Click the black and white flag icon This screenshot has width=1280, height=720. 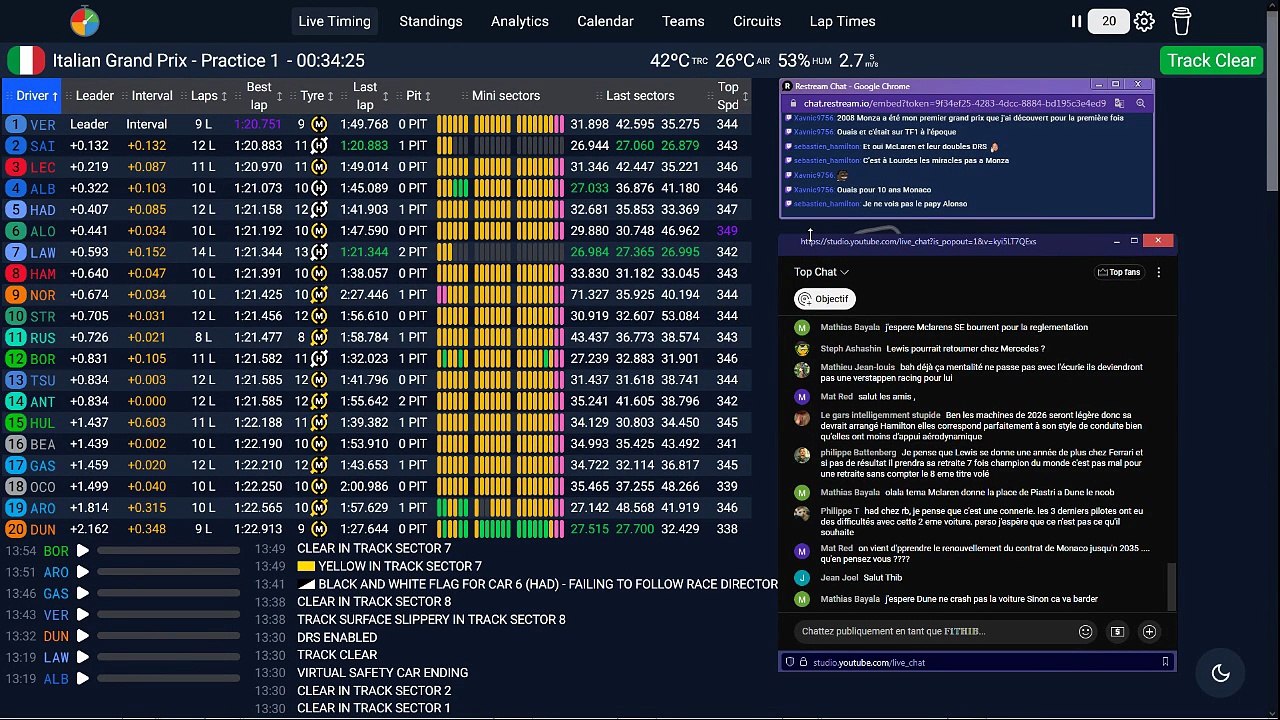[x=306, y=584]
